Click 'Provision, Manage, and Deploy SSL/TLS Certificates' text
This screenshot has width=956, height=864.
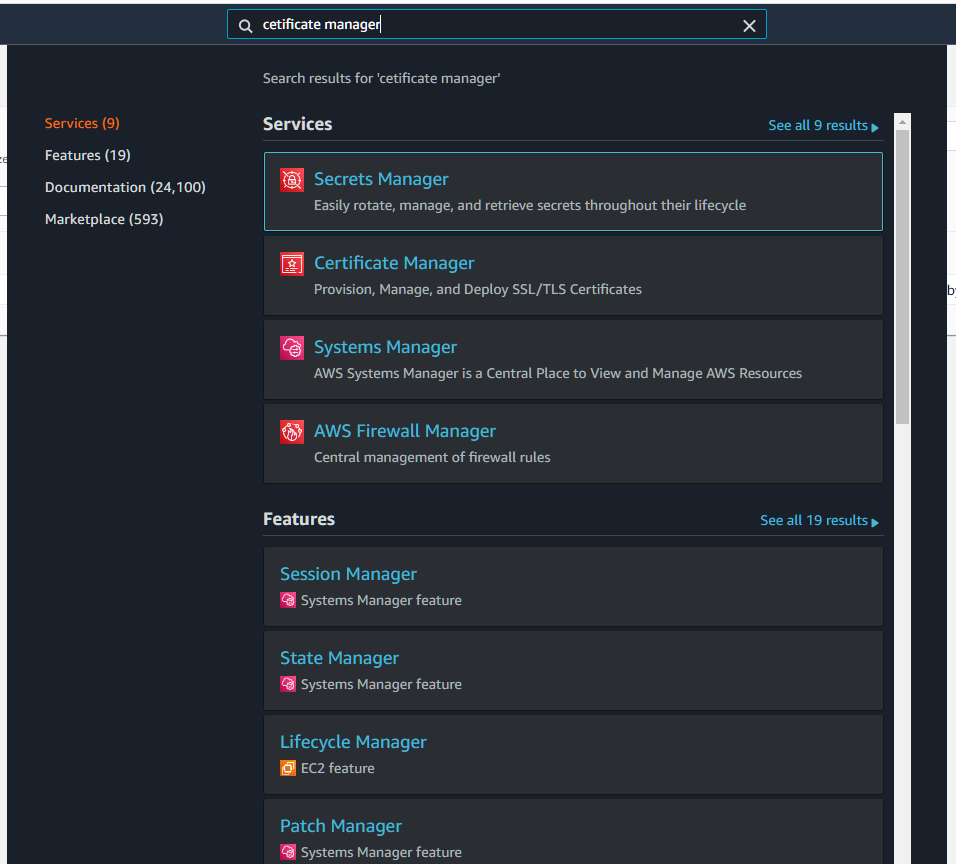coord(478,290)
